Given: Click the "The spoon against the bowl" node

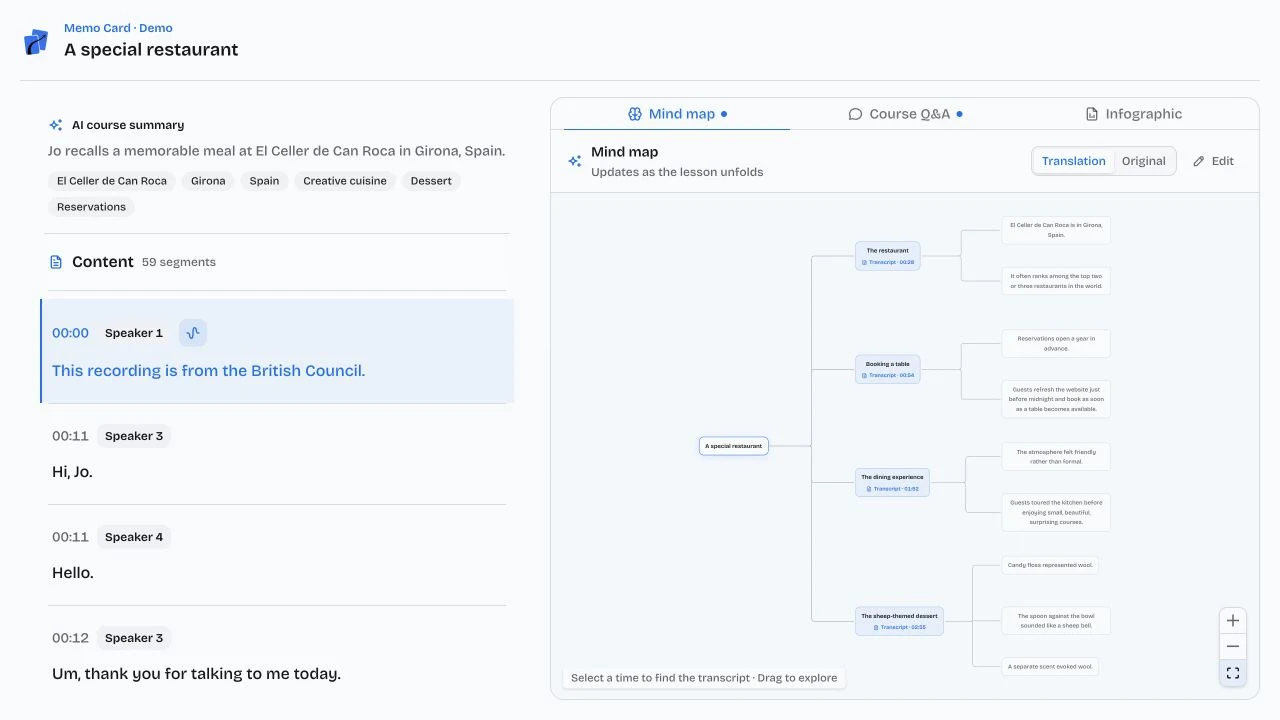Looking at the screenshot, I should (1056, 621).
